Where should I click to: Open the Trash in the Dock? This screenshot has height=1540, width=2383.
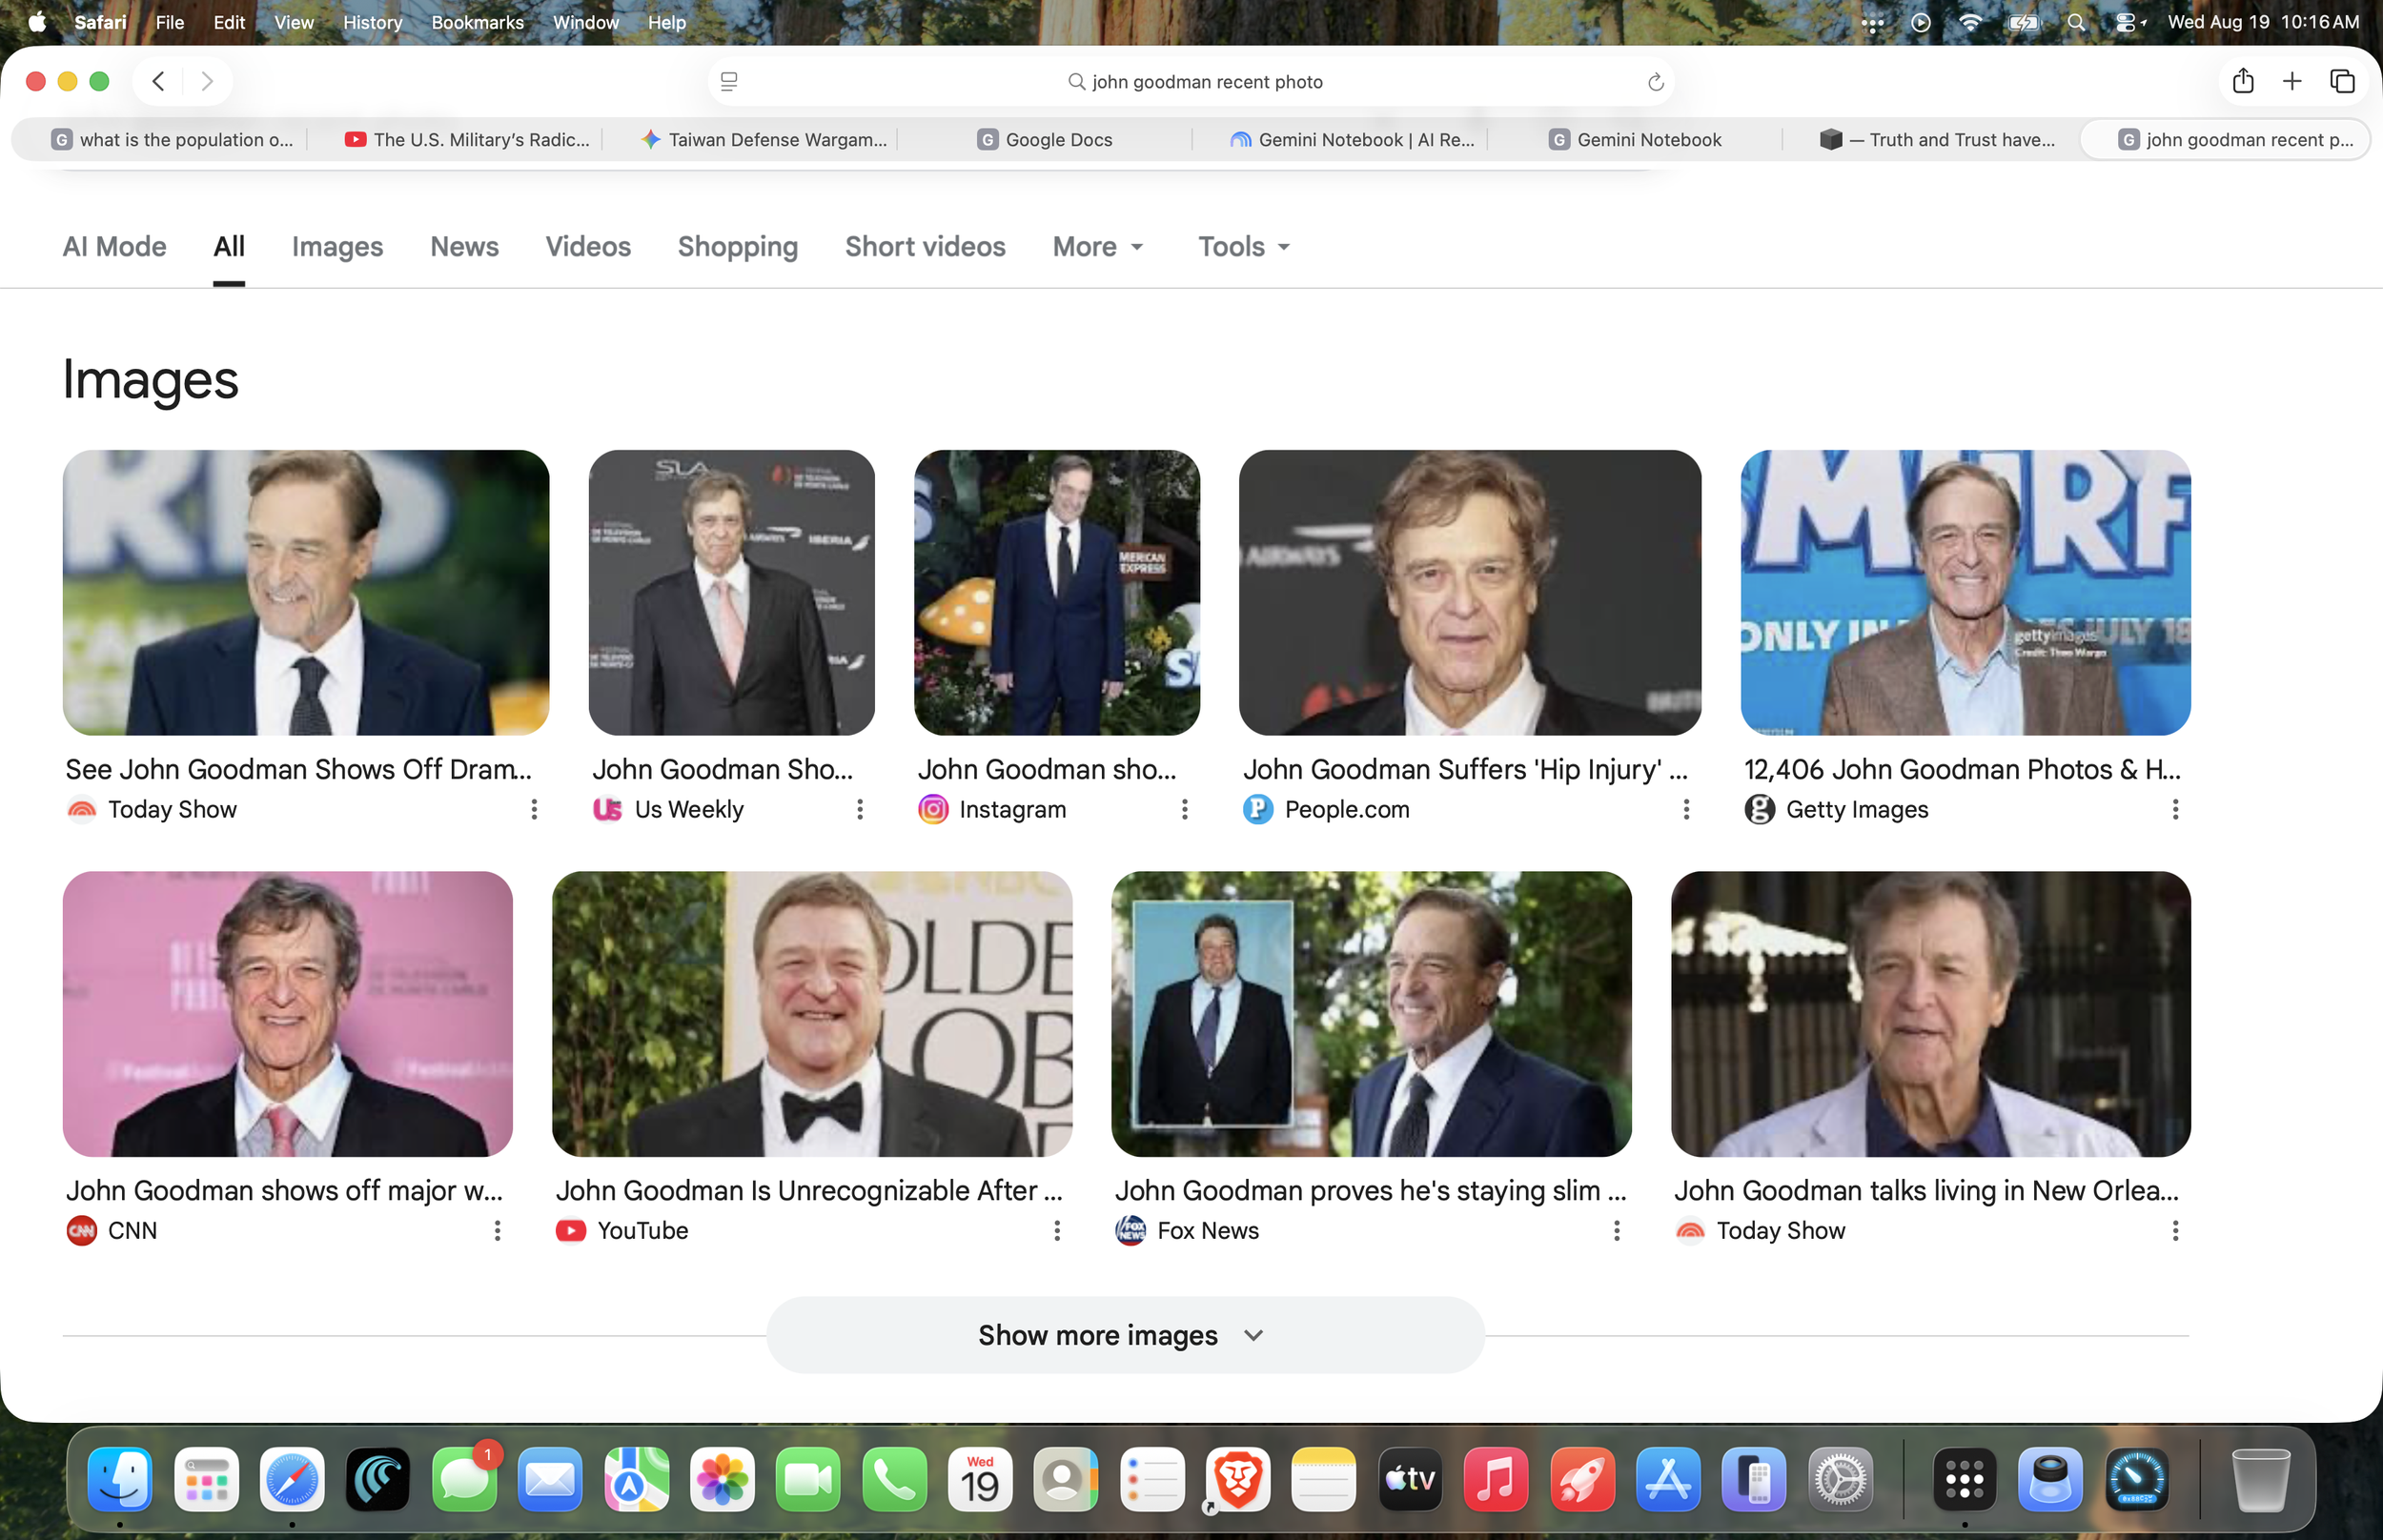2260,1479
